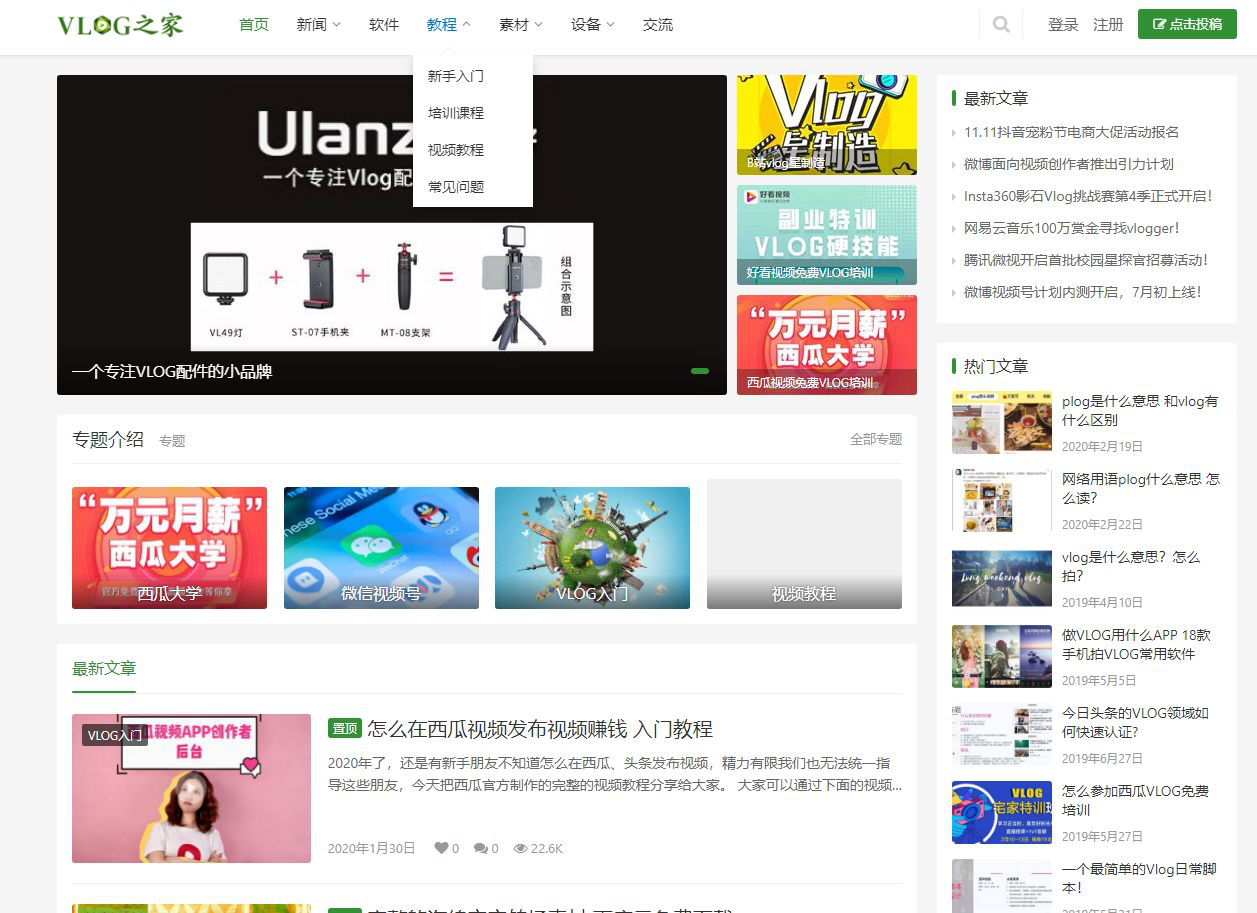
Task: Open Insta360影石Vlog挑战赛第4季 article
Action: (1088, 196)
